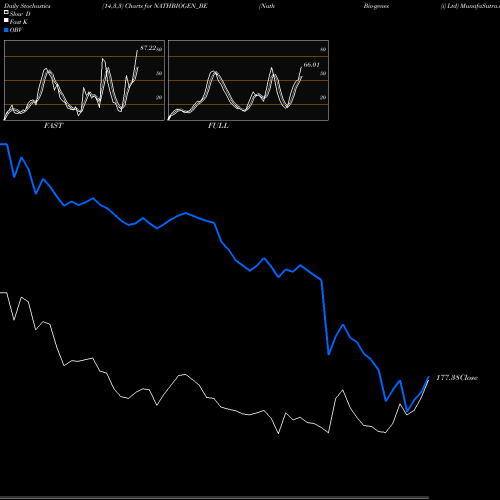Click the Fast K legend swatch
Screen dimensions: 500x500
(x=6, y=20)
